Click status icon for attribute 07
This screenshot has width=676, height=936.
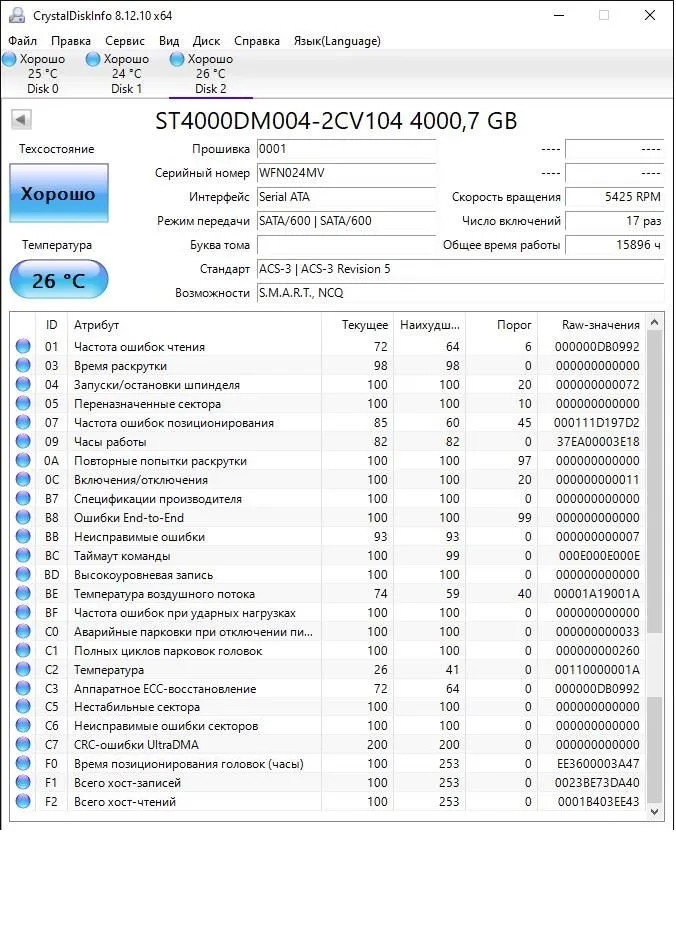pos(23,423)
